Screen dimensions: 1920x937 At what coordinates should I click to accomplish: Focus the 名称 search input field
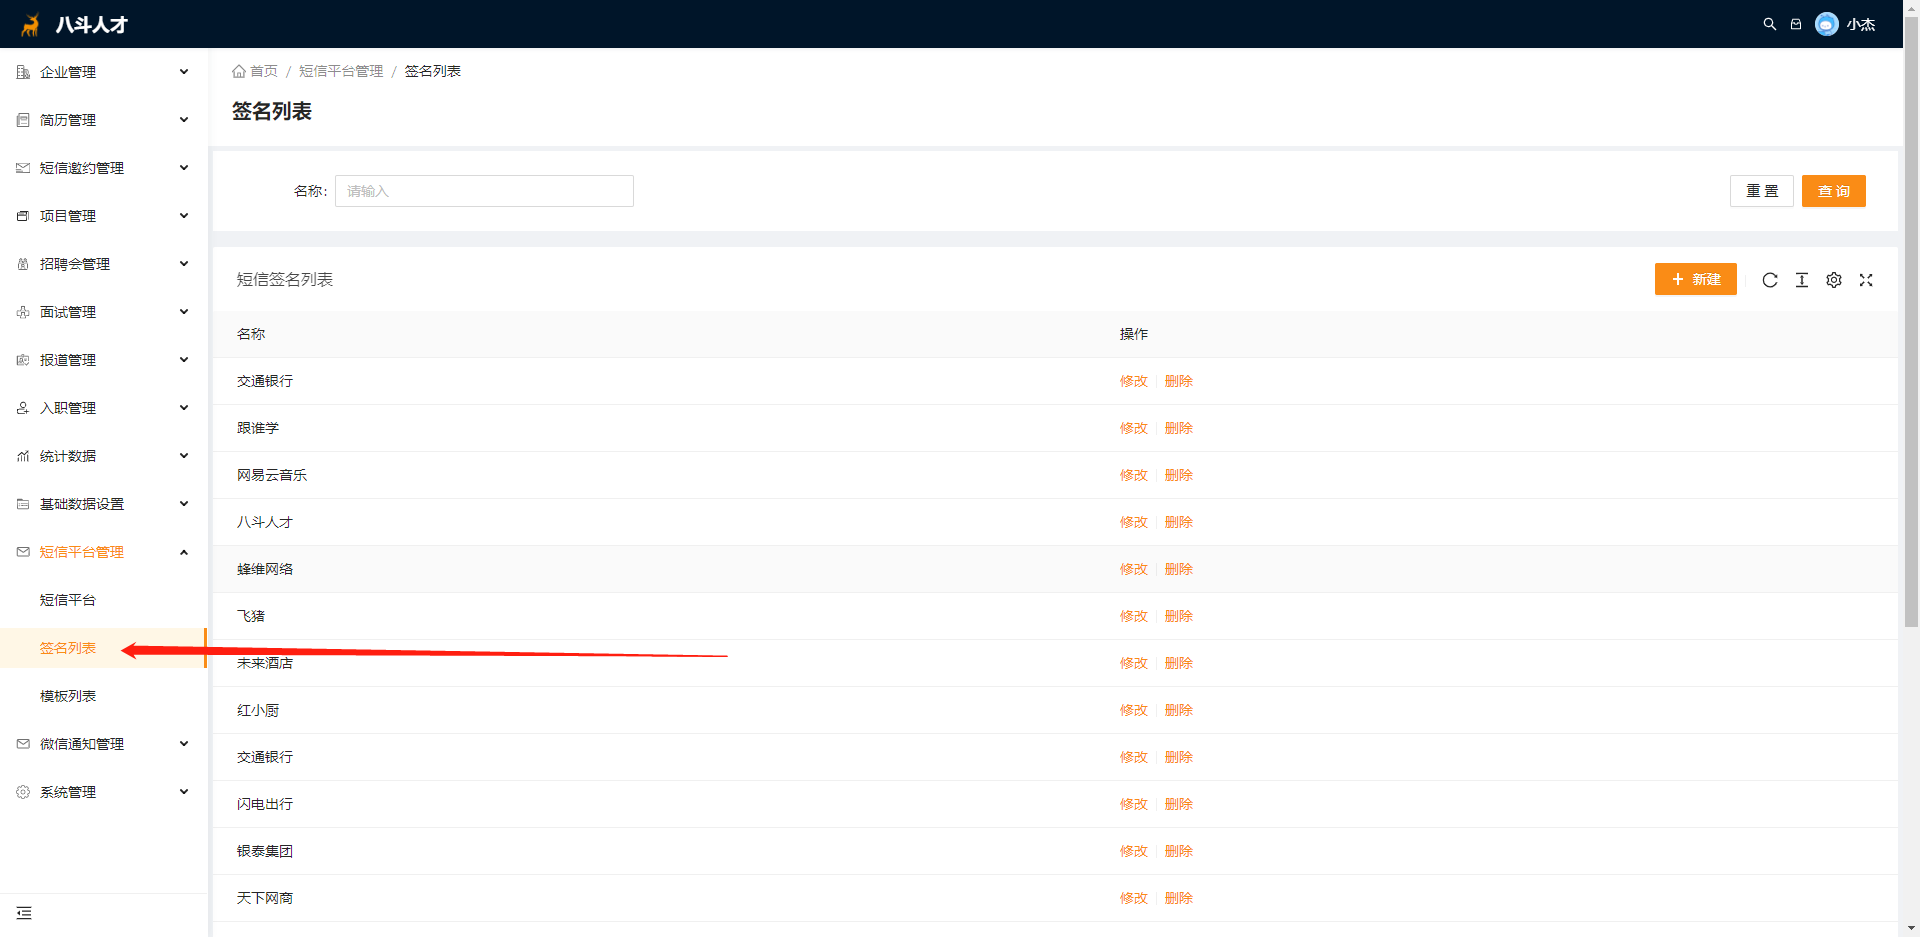coord(484,191)
